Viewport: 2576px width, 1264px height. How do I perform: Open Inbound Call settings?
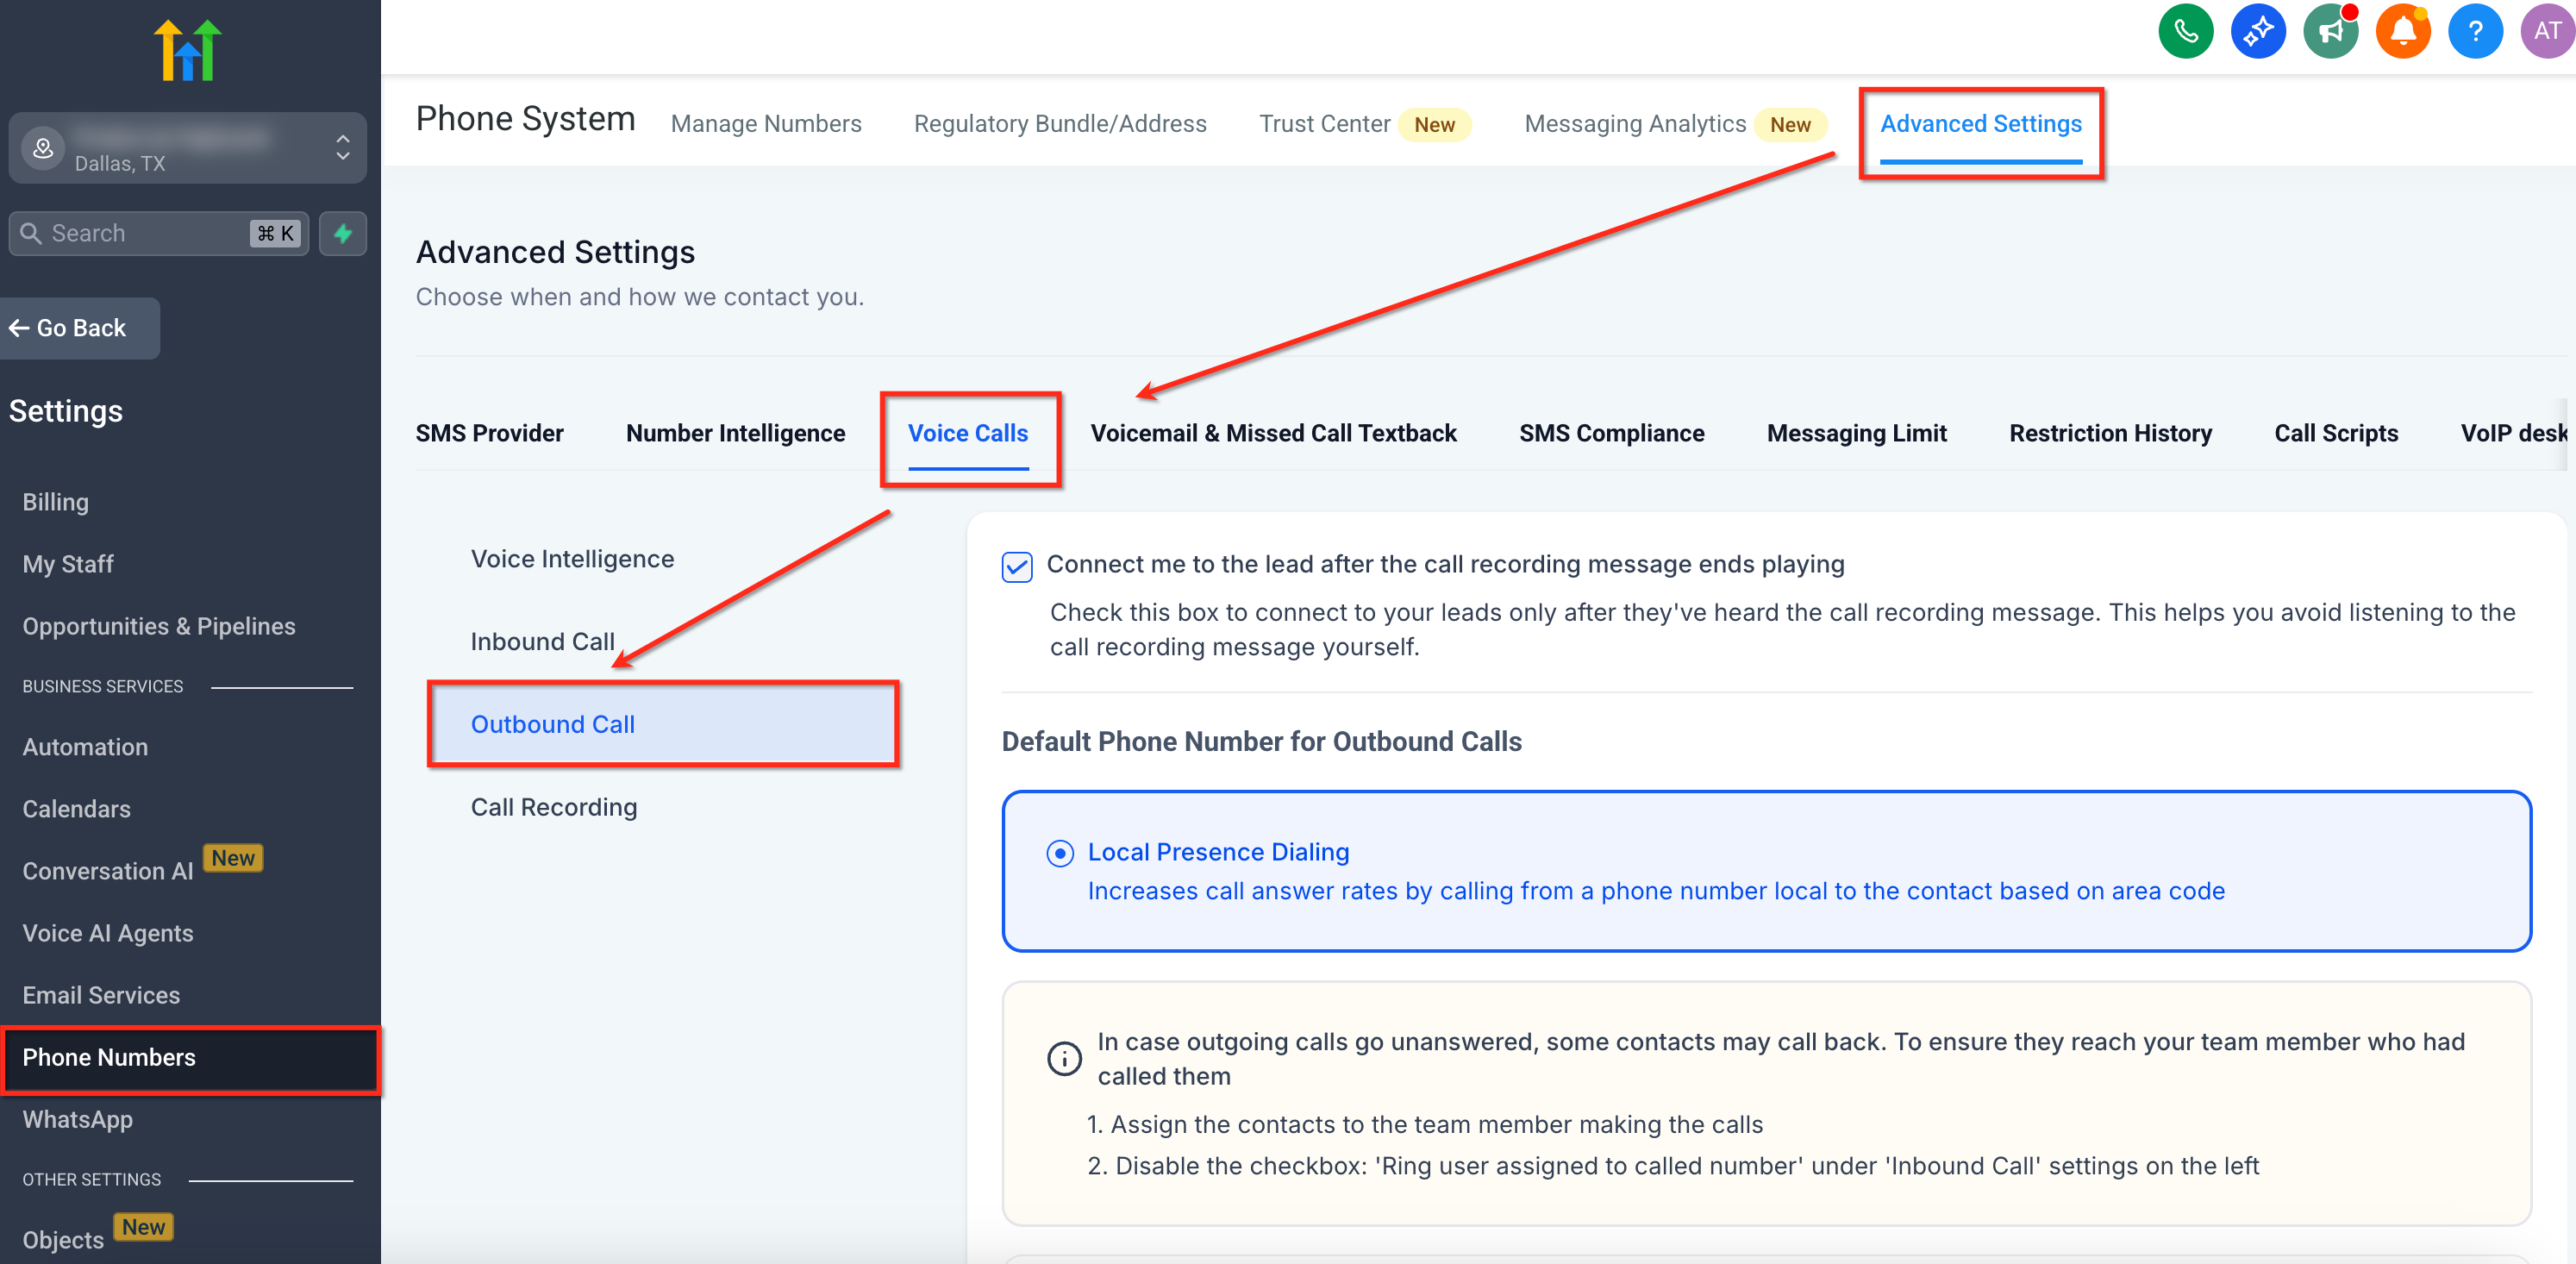tap(542, 641)
